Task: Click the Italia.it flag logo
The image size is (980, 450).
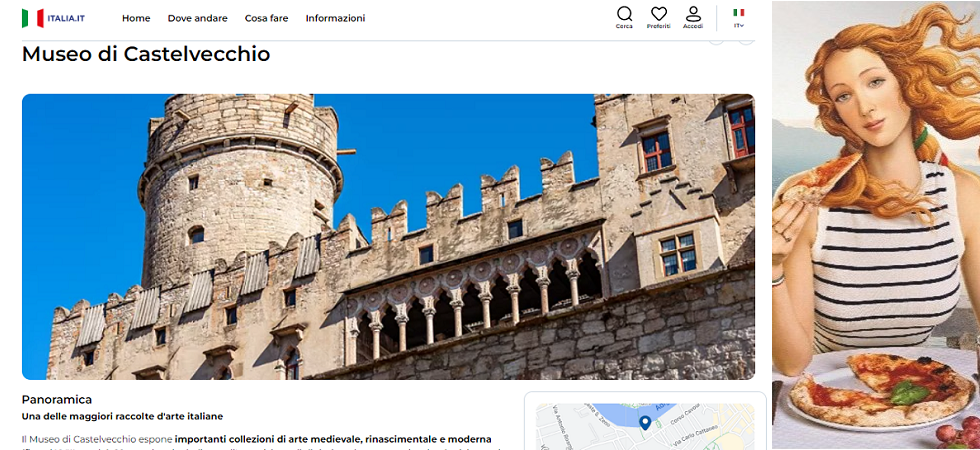Action: click(x=33, y=18)
